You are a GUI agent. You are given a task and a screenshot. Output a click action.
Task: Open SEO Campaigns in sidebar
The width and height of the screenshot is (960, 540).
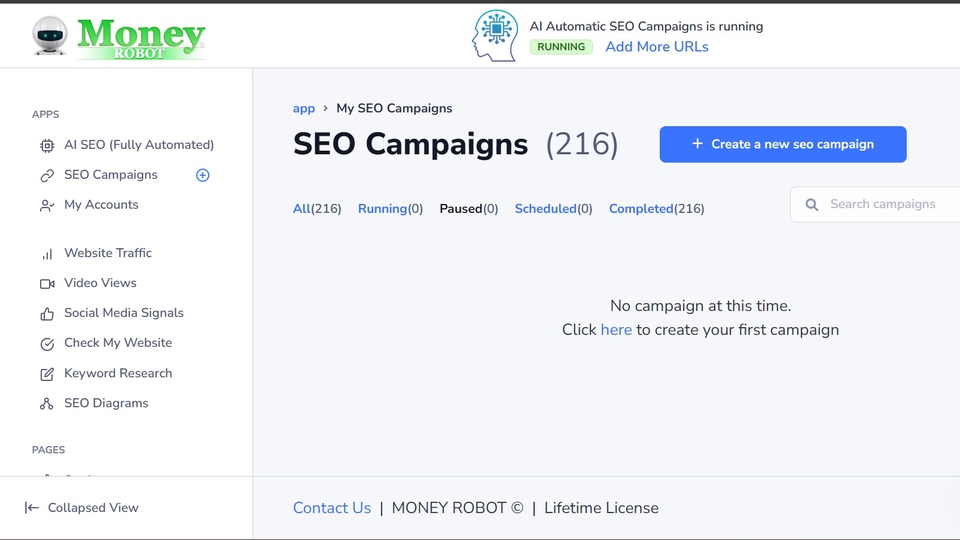(111, 174)
